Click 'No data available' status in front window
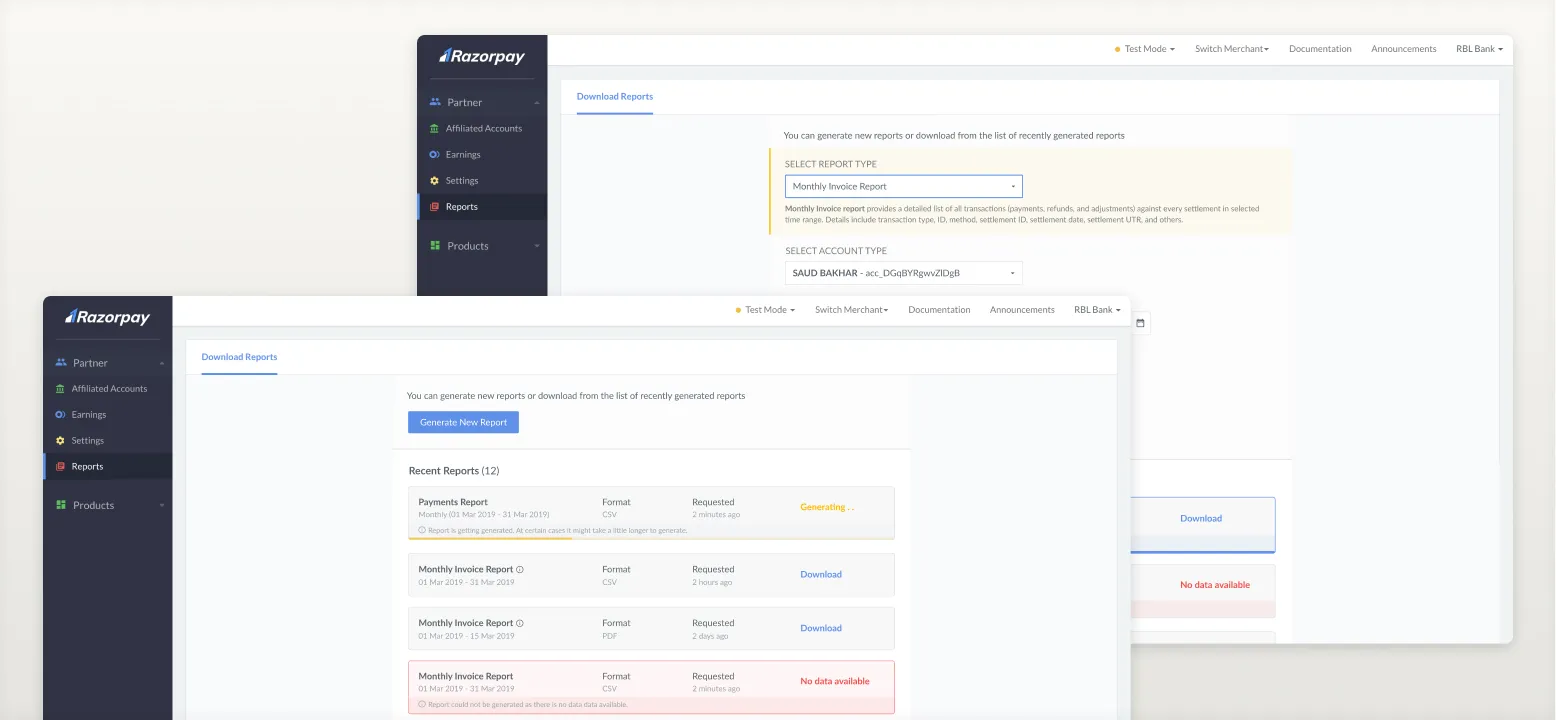 point(835,682)
